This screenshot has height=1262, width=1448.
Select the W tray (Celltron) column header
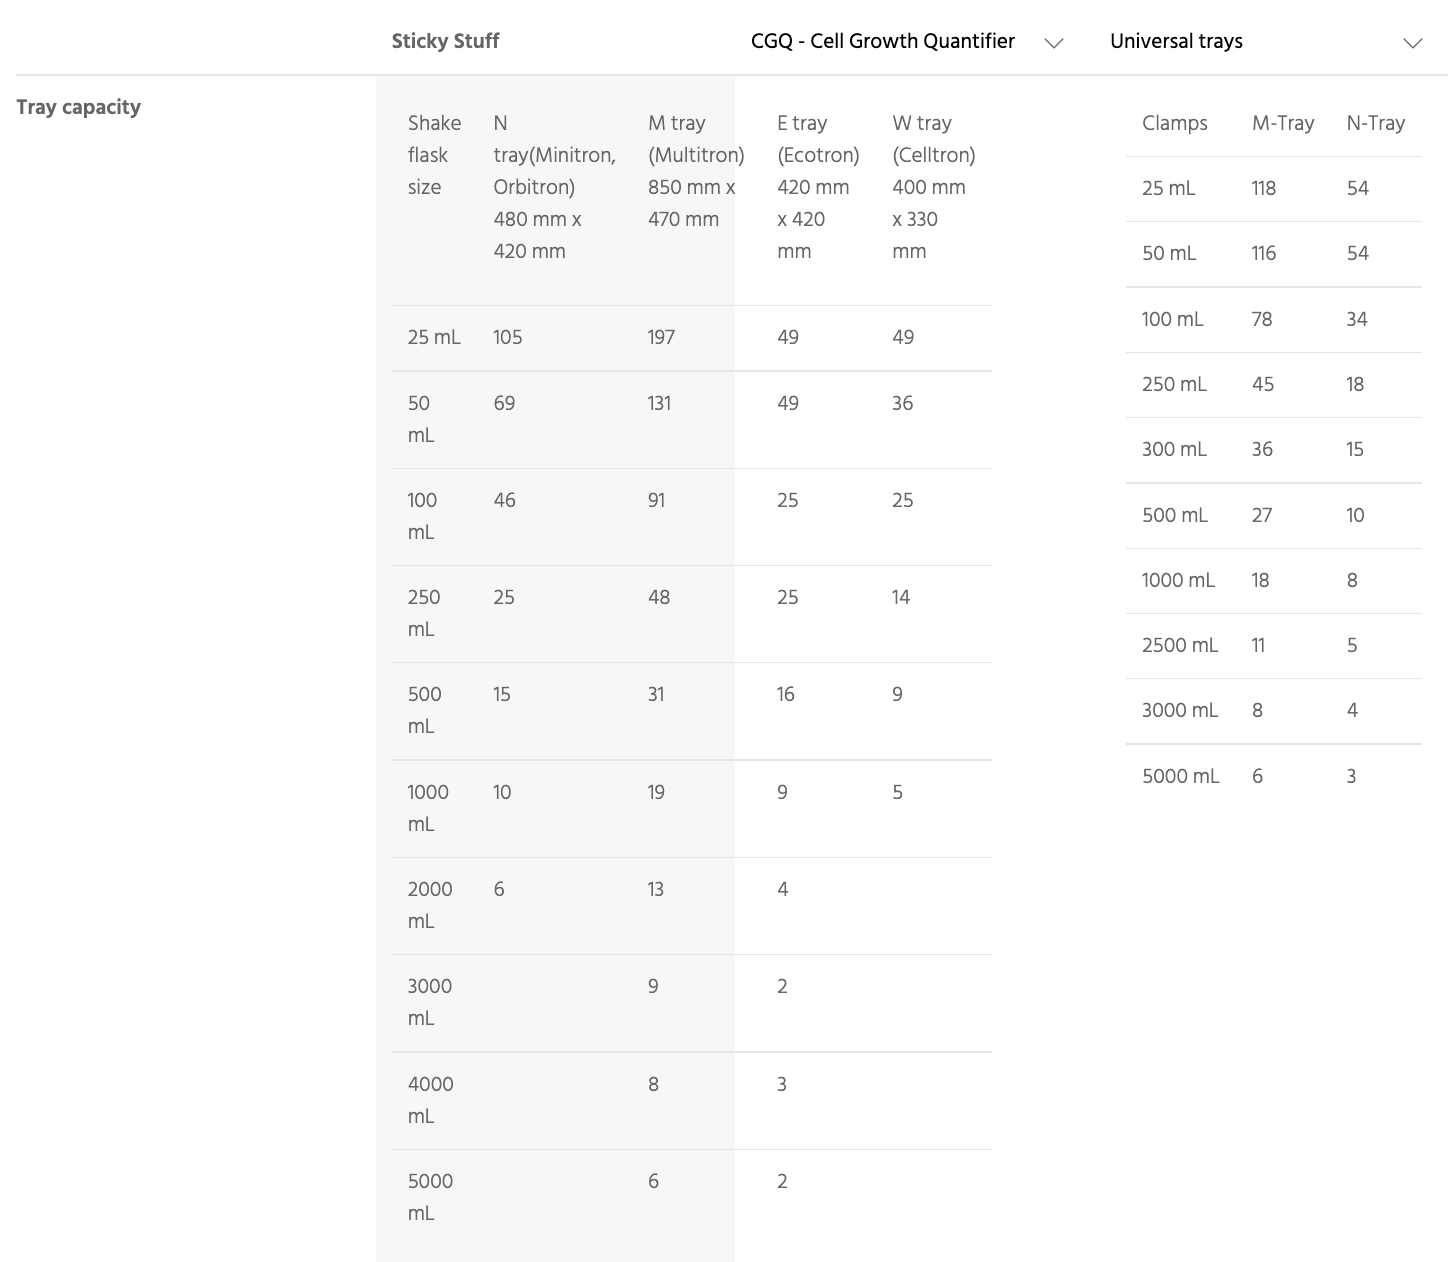click(933, 187)
